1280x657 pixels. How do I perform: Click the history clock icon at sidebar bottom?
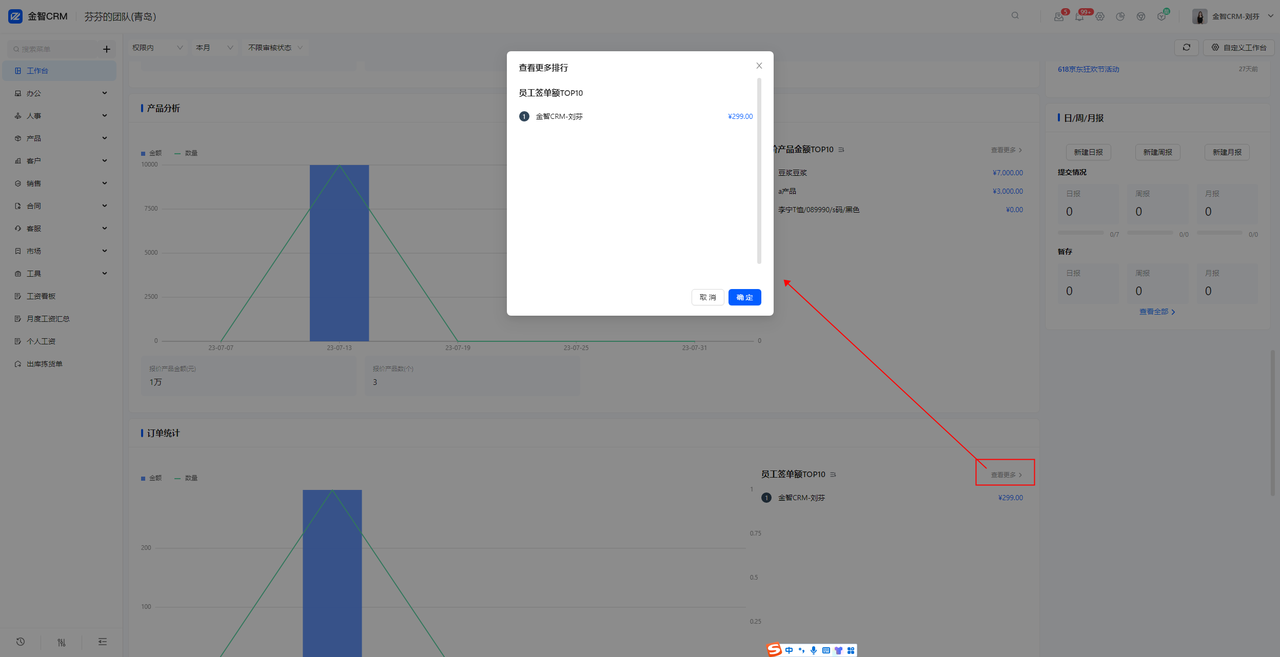(x=20, y=642)
